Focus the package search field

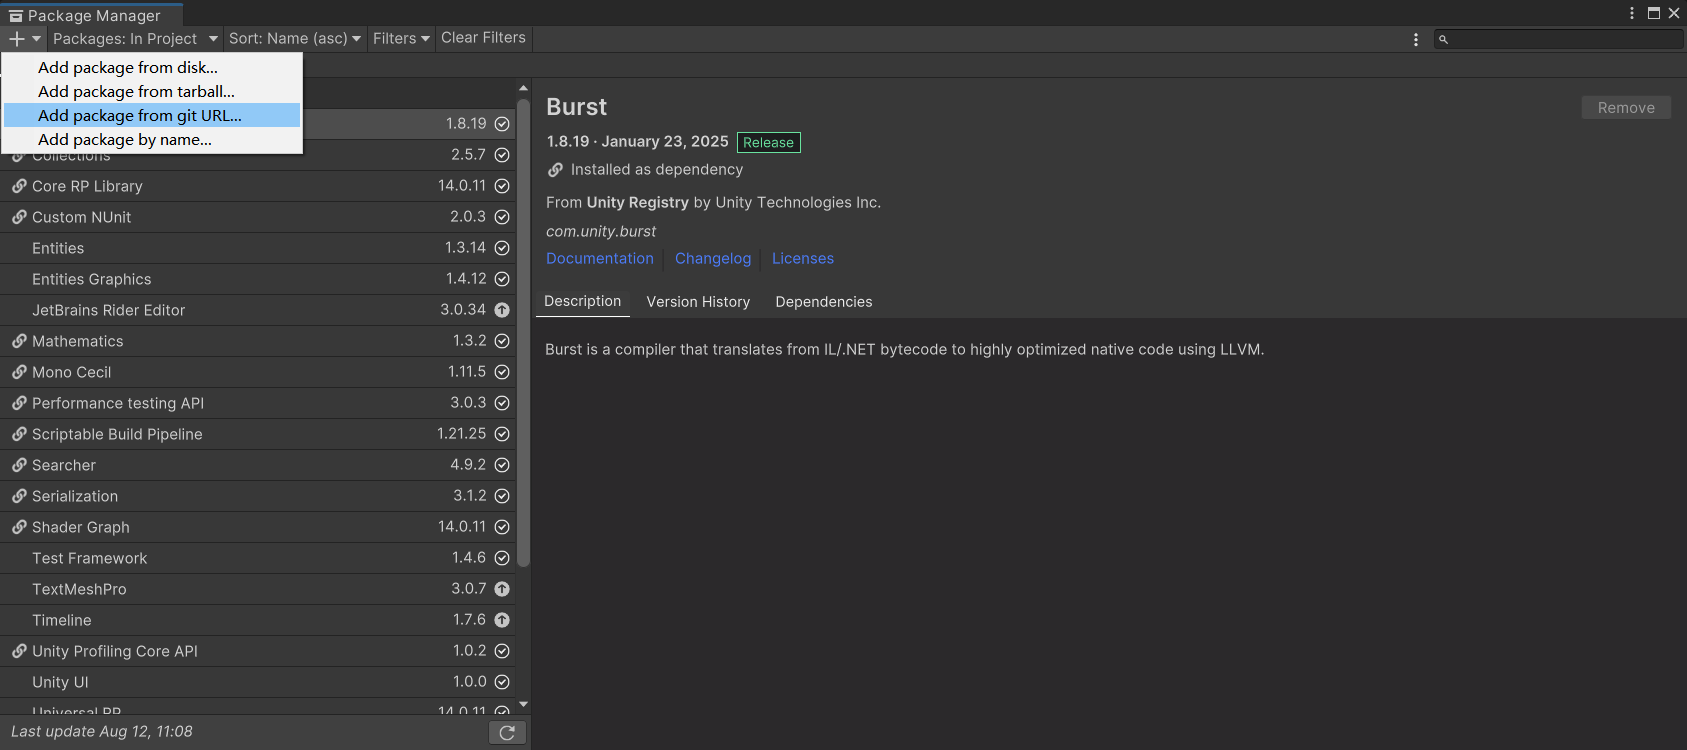click(x=1559, y=39)
